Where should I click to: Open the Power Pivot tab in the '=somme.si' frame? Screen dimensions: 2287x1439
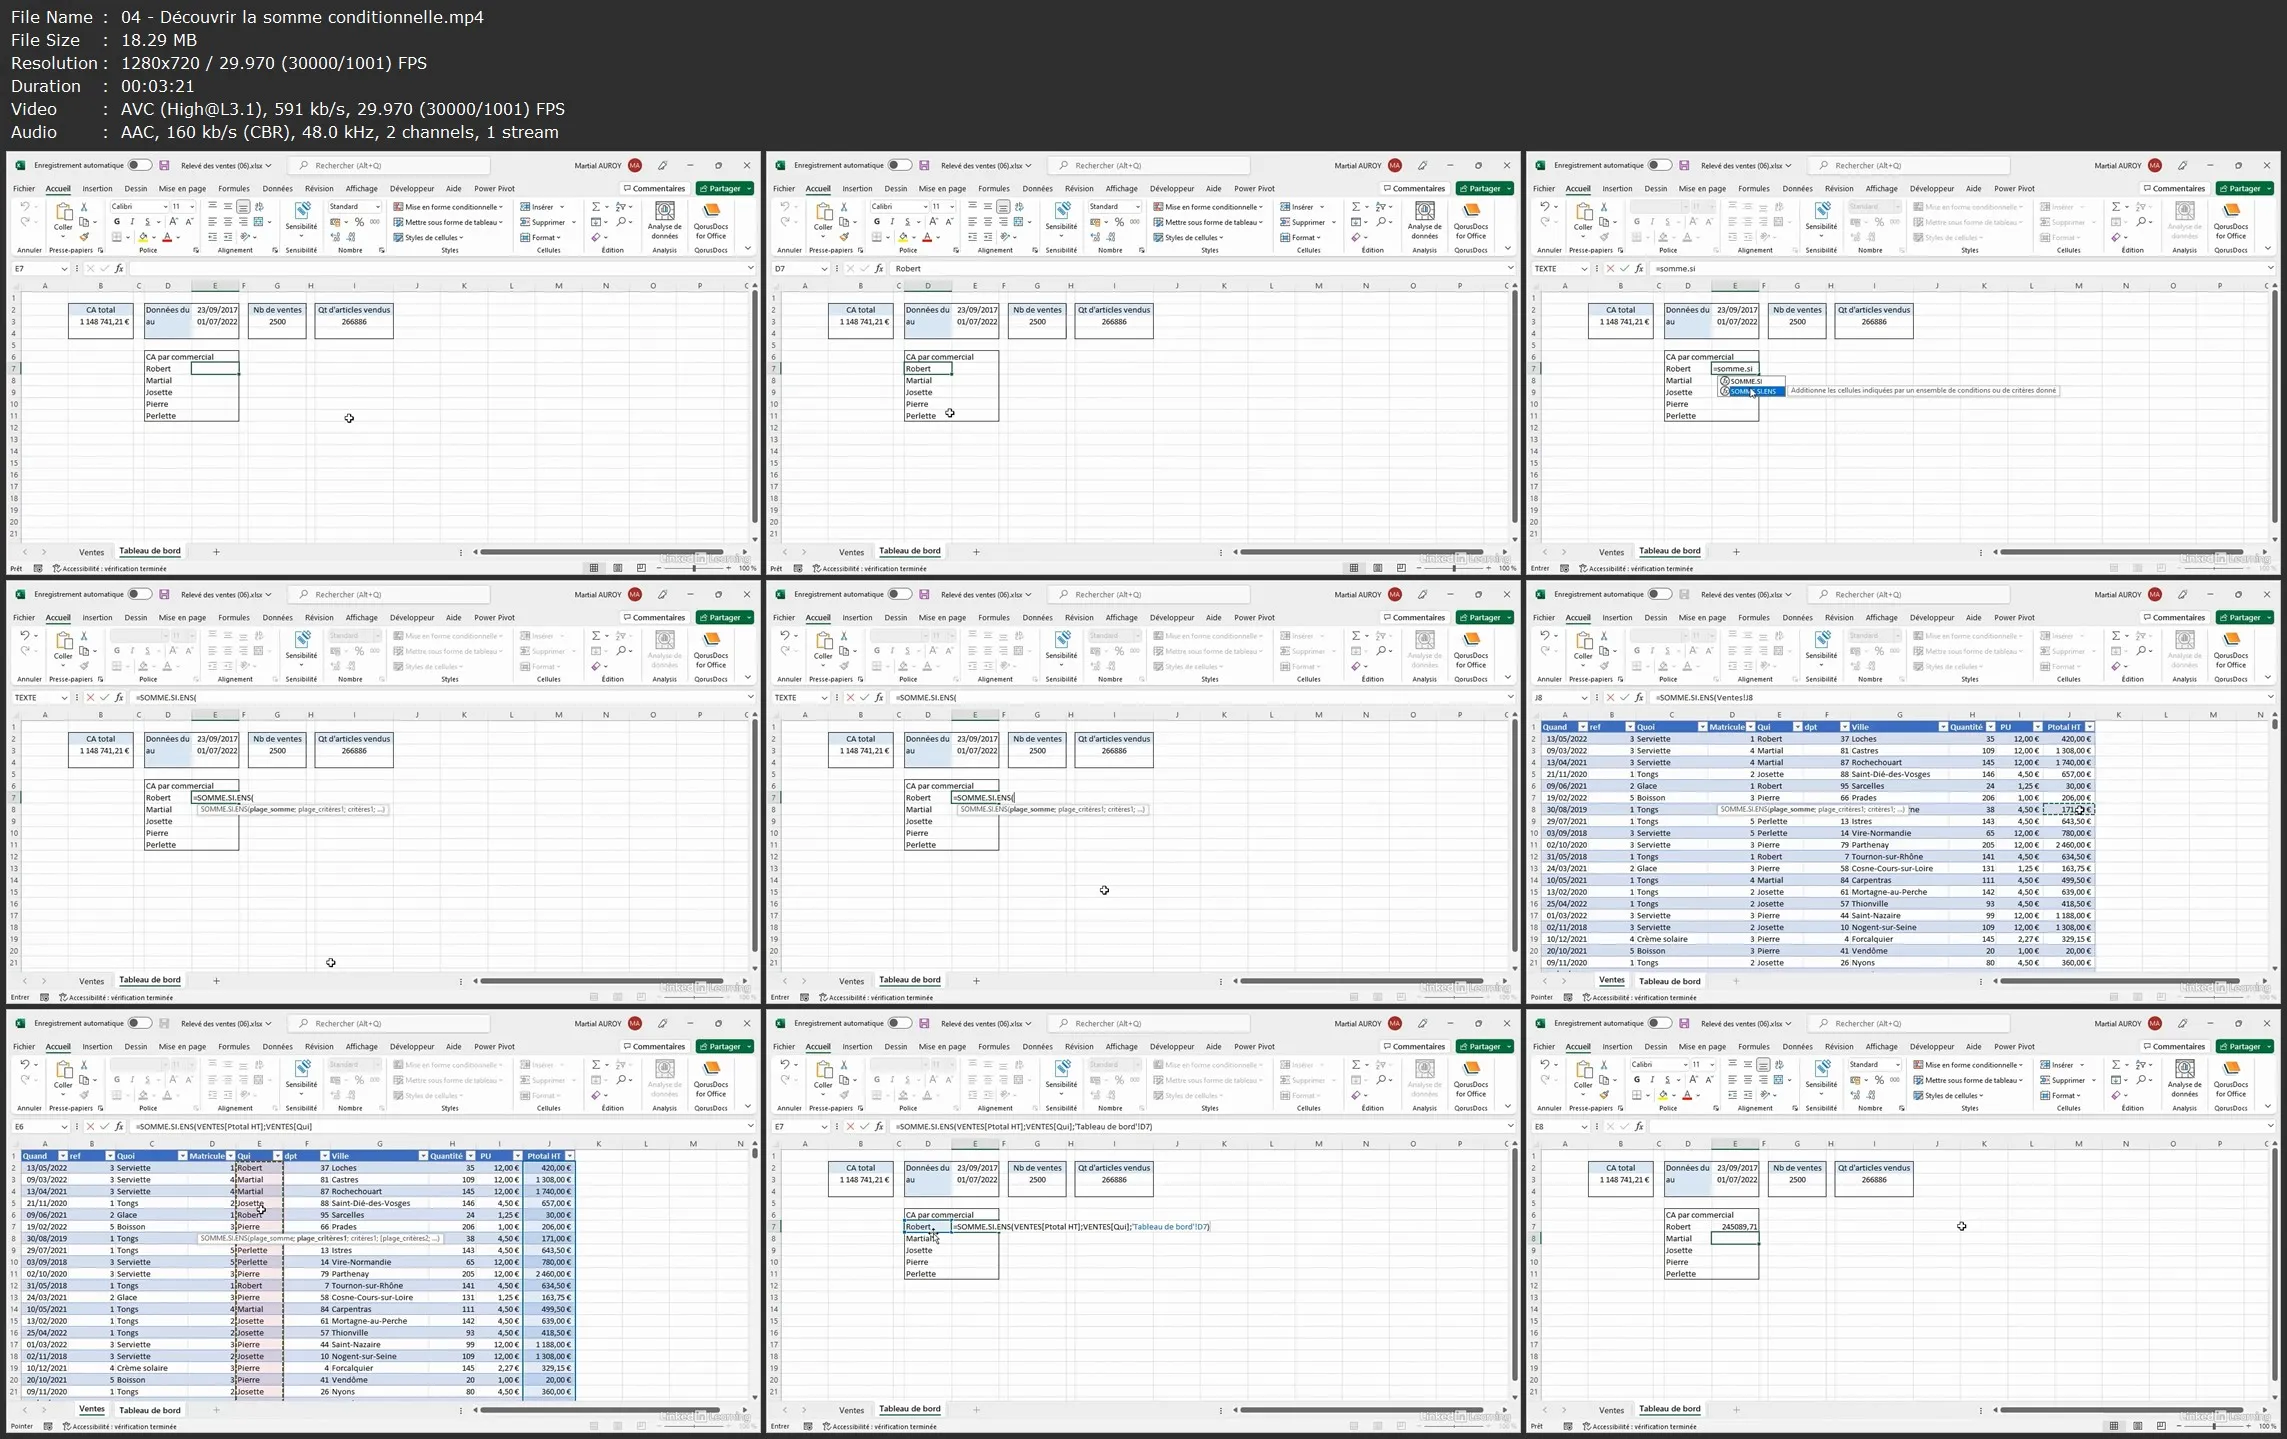tap(2014, 188)
